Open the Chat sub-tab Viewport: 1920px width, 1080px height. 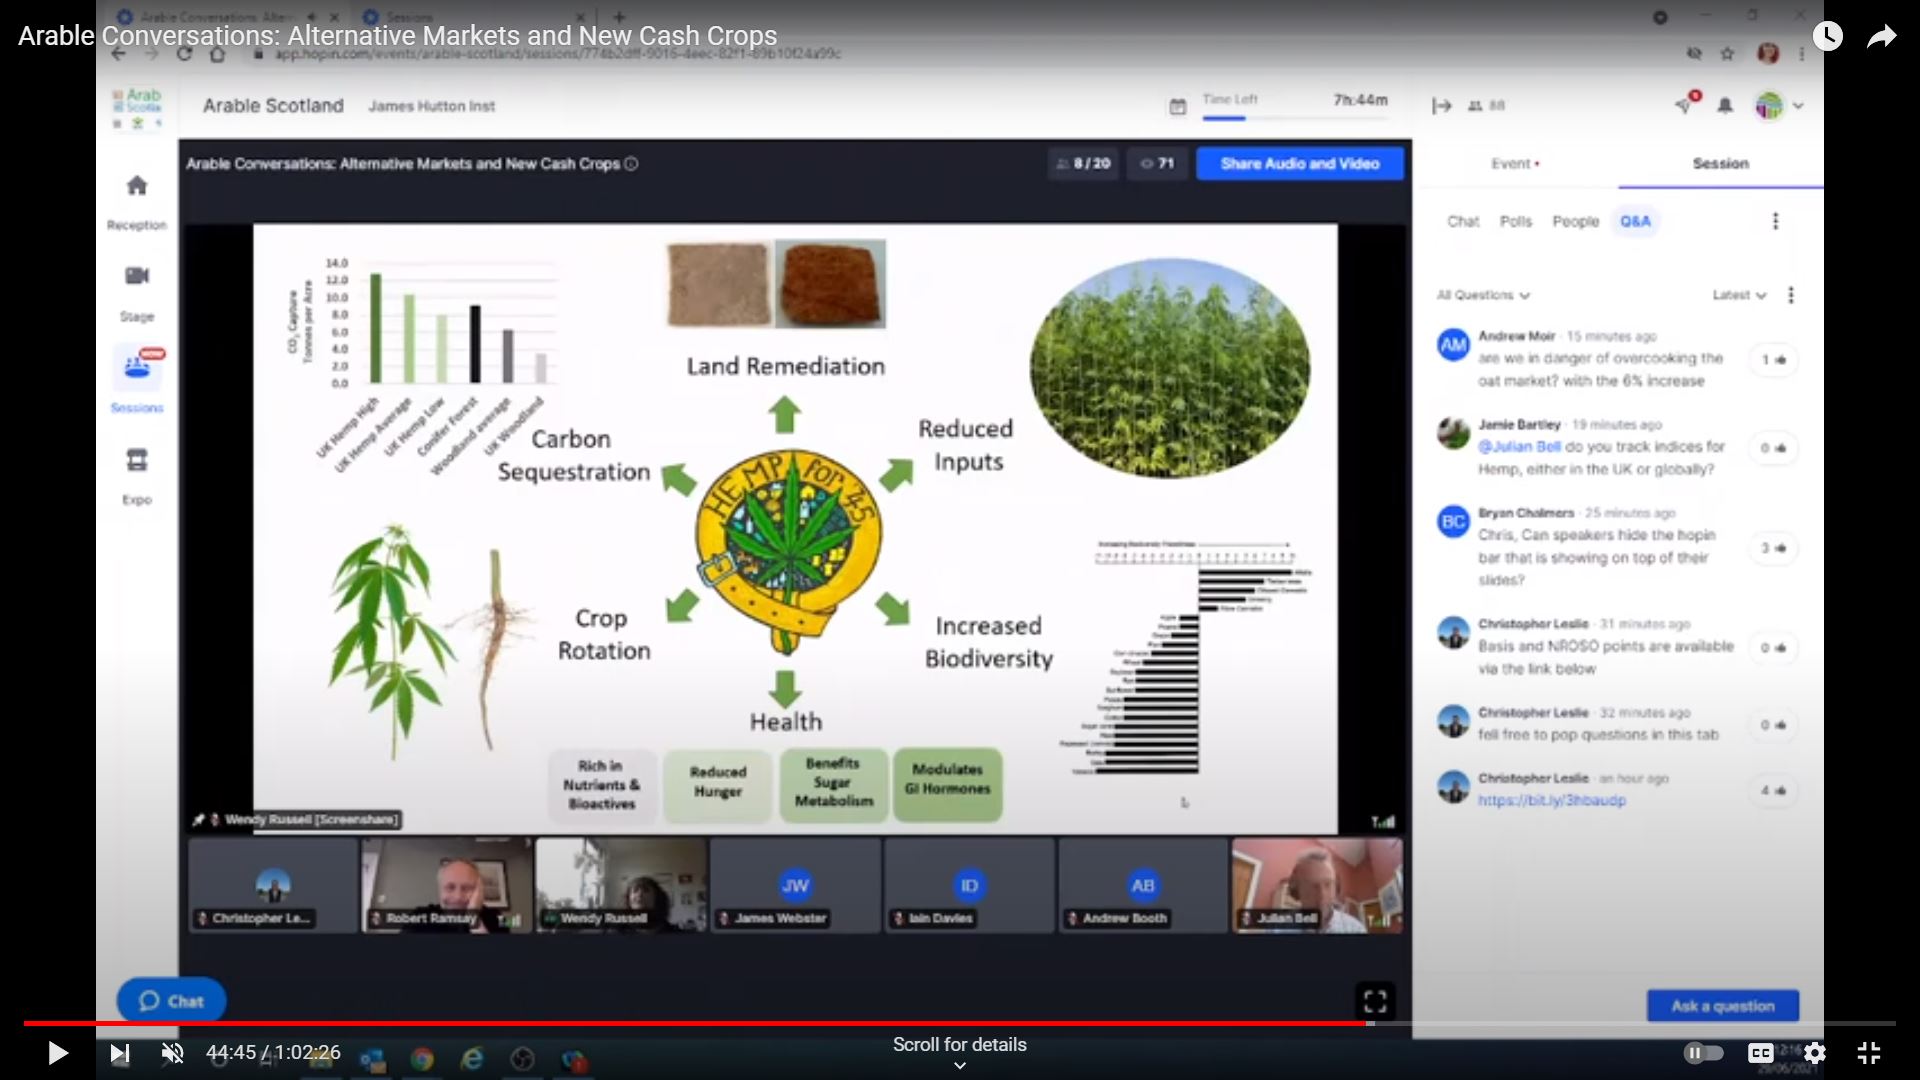click(1463, 221)
